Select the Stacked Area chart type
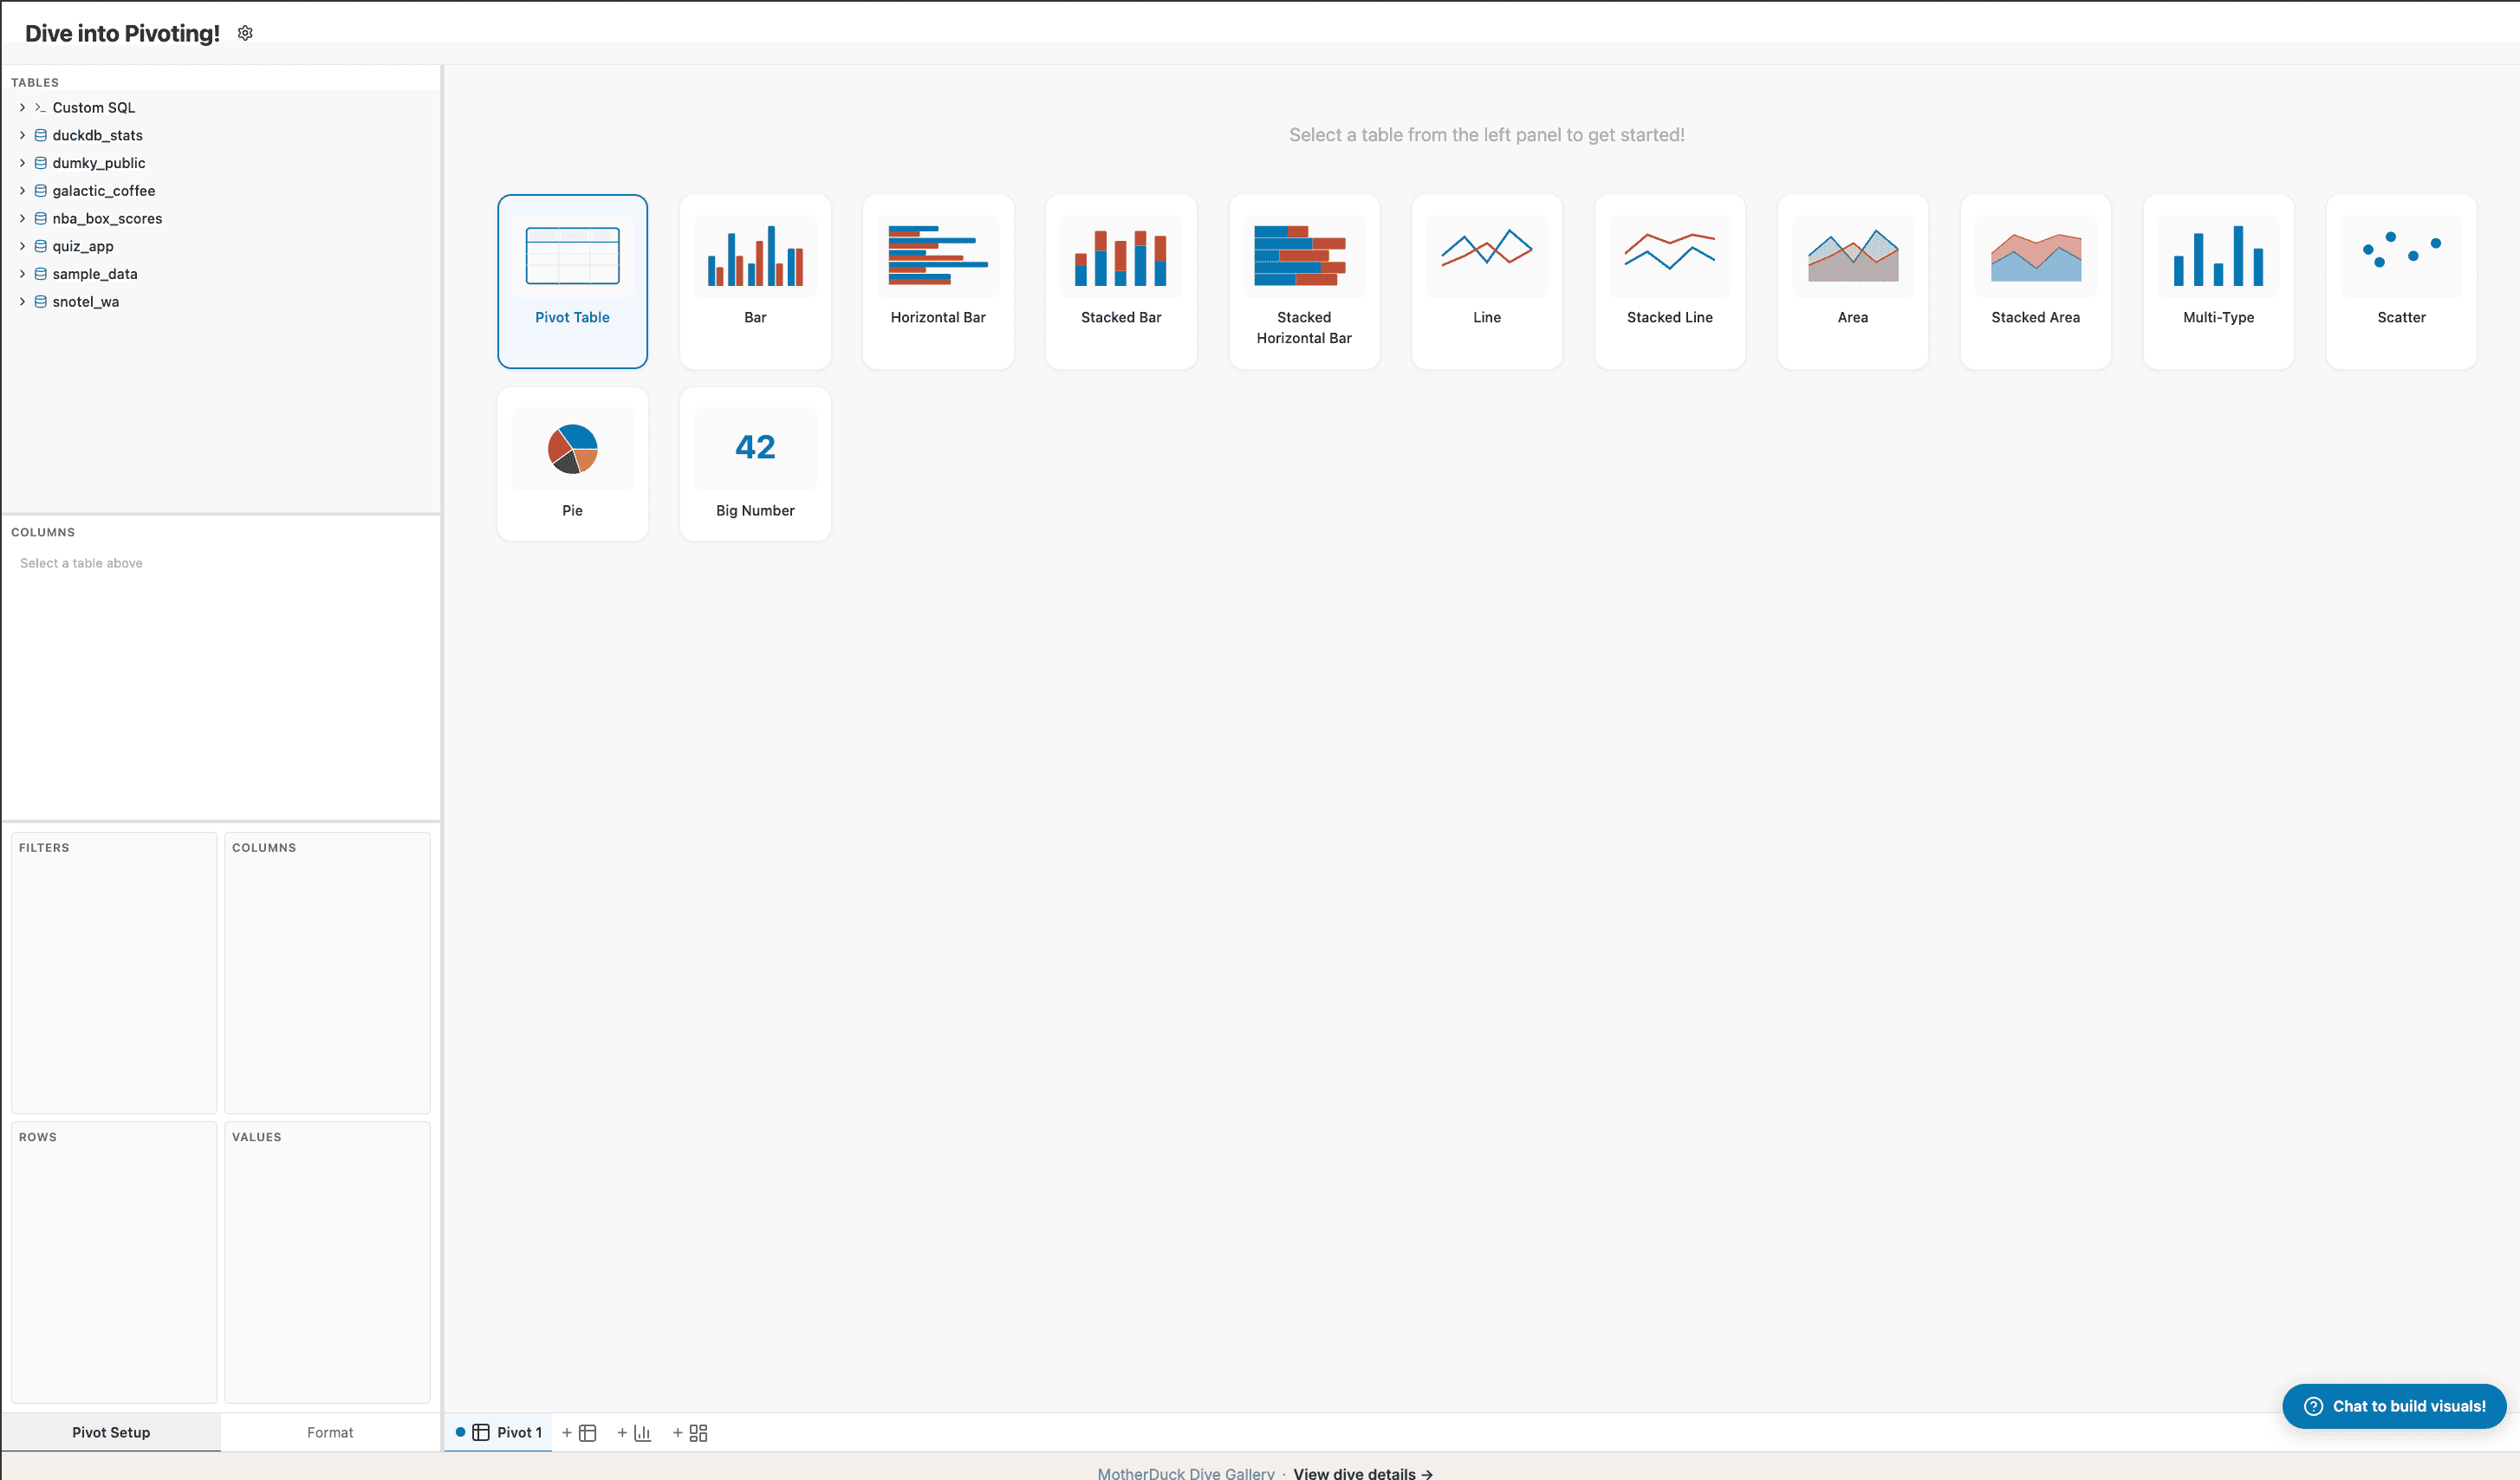The width and height of the screenshot is (2520, 1480). 2035,280
